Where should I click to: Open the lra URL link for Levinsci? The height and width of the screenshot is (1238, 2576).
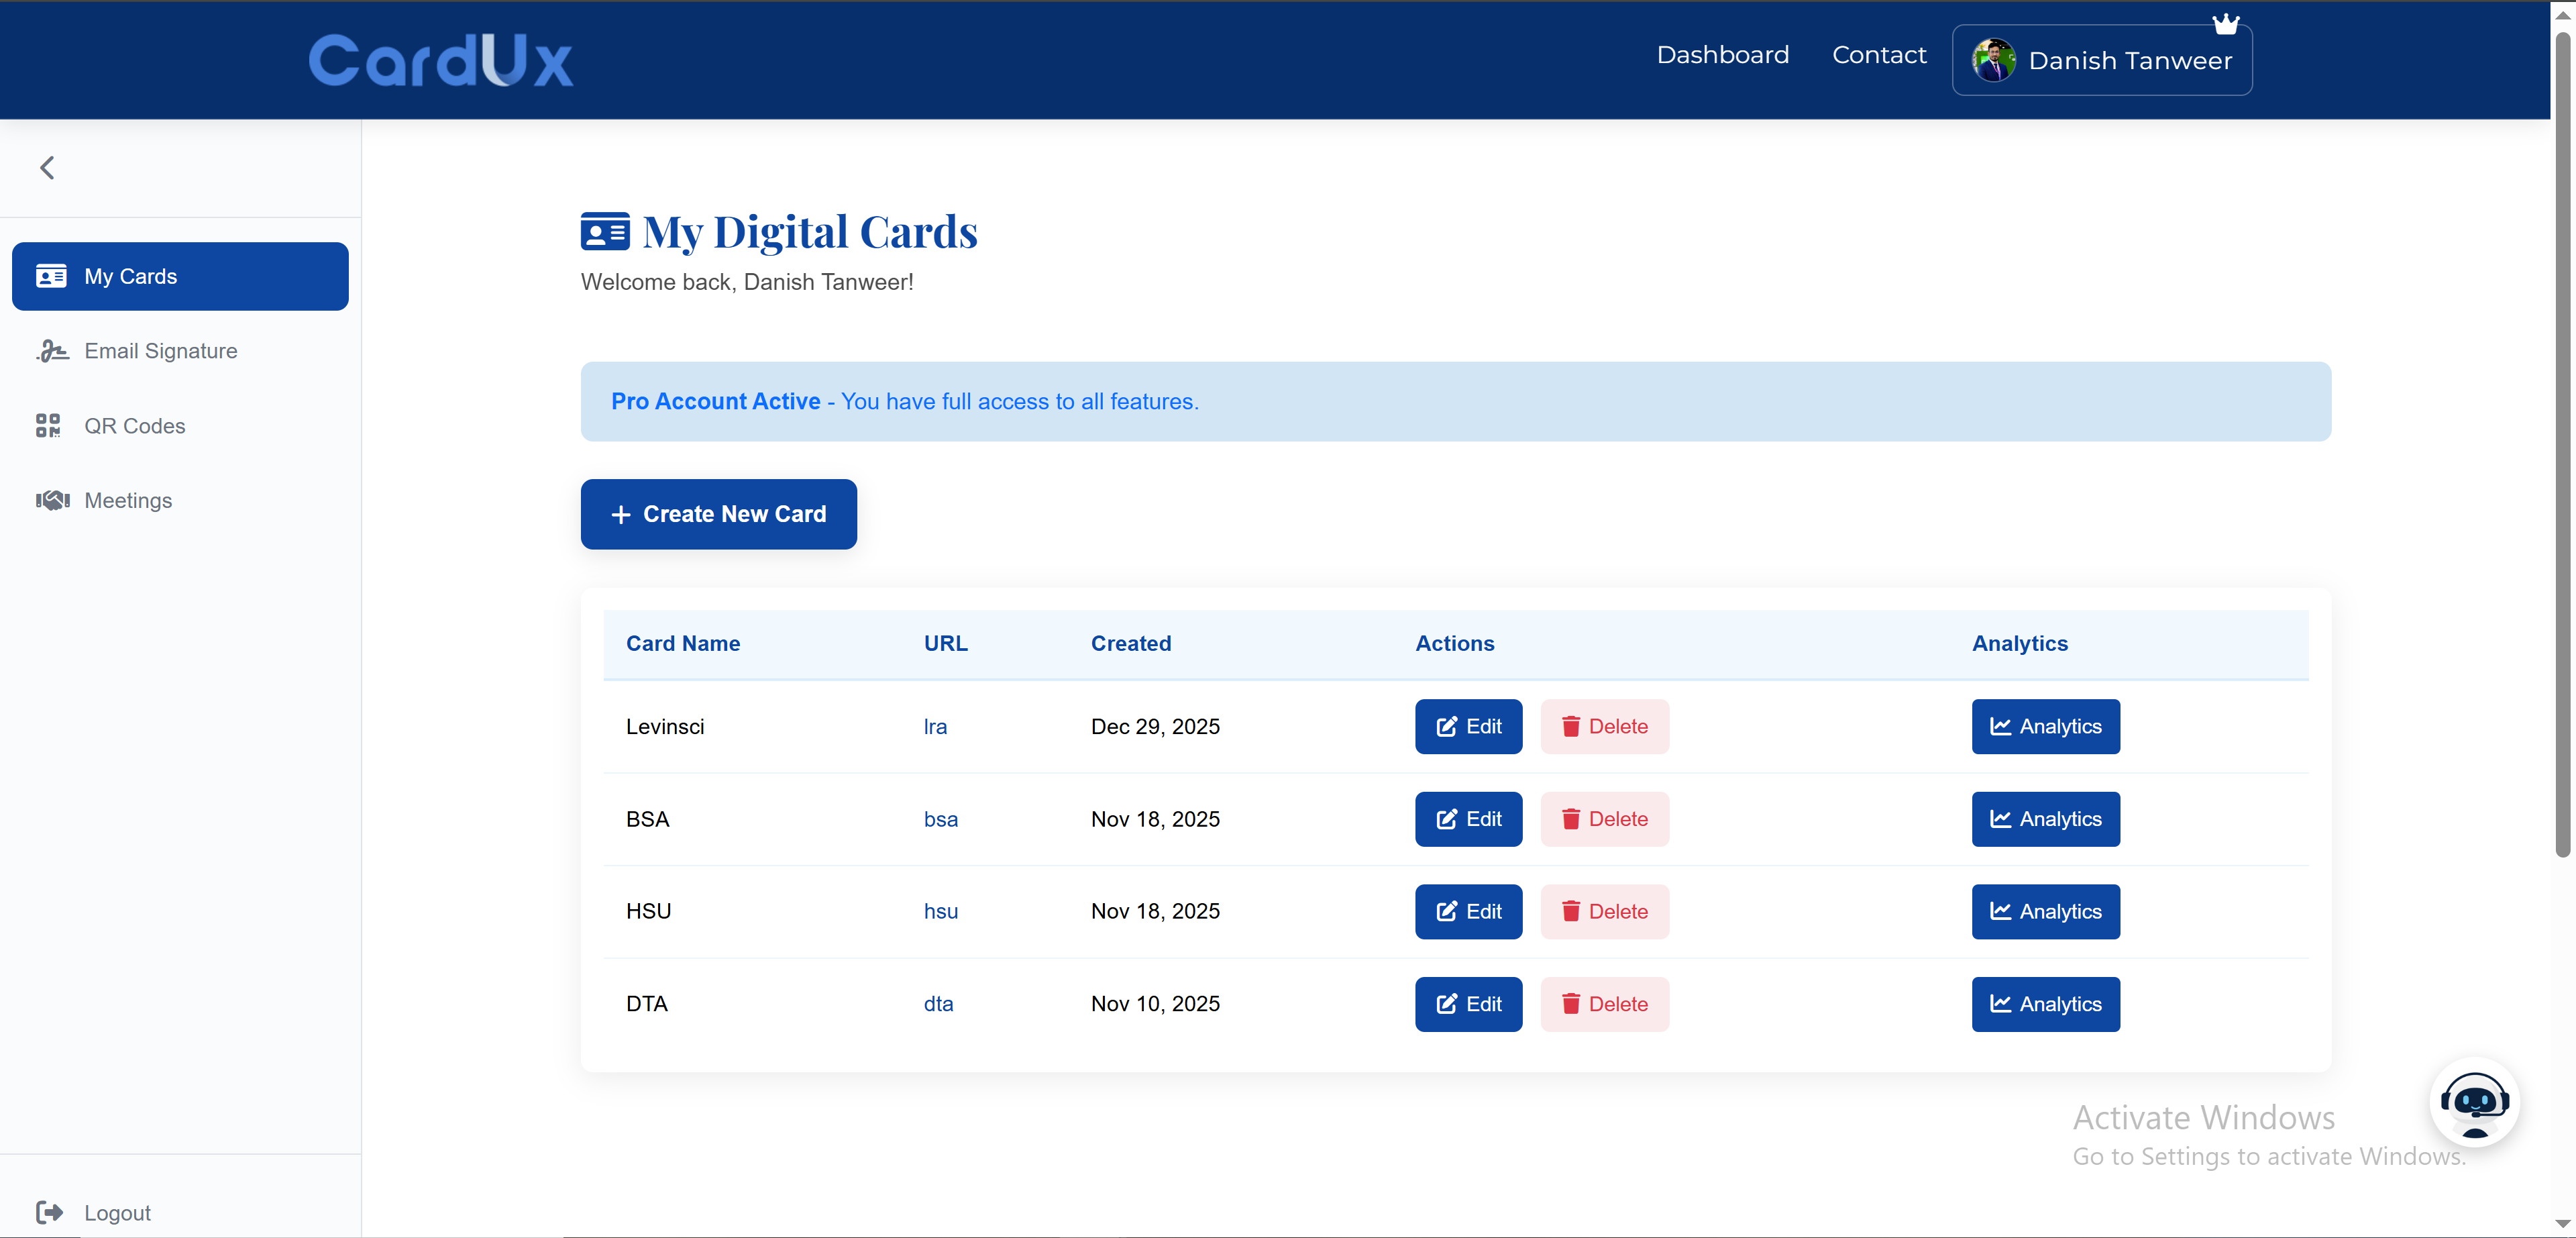(935, 727)
